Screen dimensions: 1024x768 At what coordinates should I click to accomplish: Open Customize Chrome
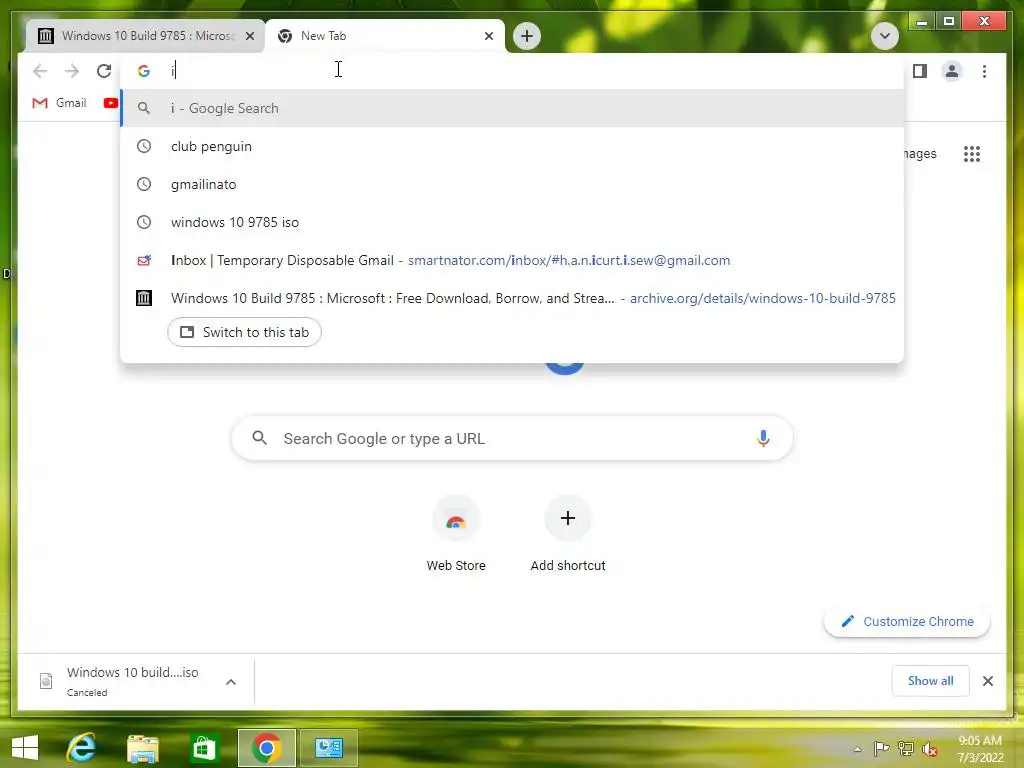[907, 622]
